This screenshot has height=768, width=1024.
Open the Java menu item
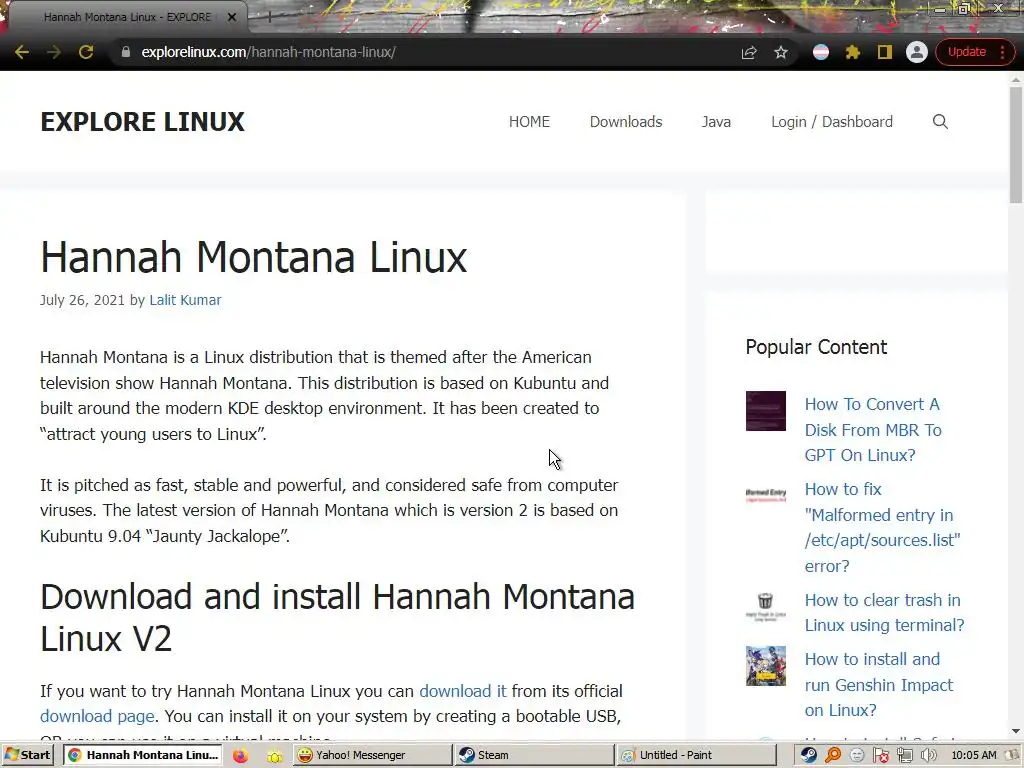pyautogui.click(x=716, y=121)
